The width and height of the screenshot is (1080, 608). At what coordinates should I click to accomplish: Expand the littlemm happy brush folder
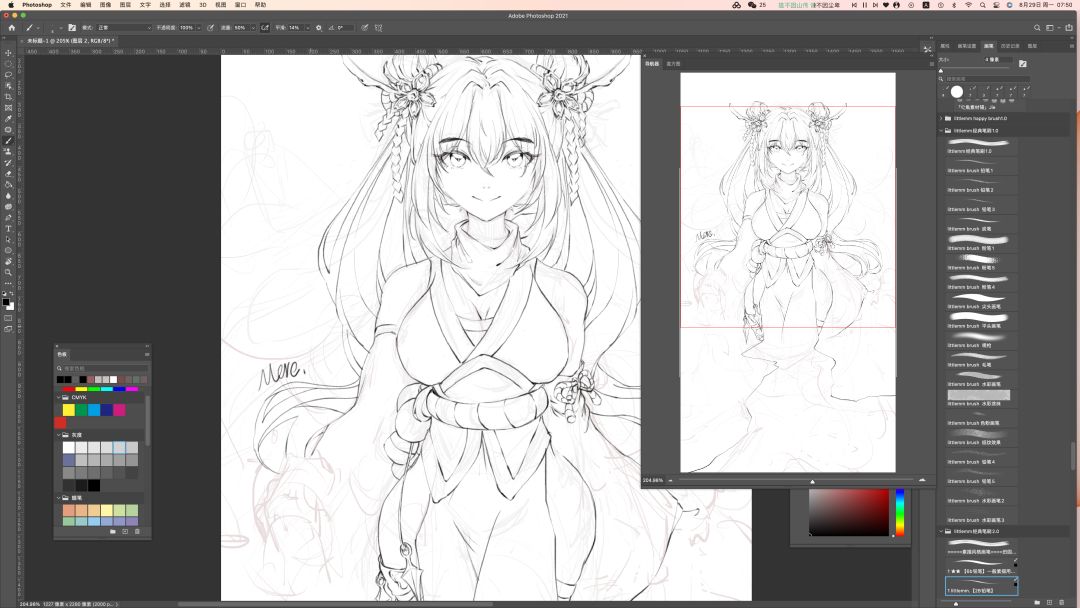coord(942,118)
